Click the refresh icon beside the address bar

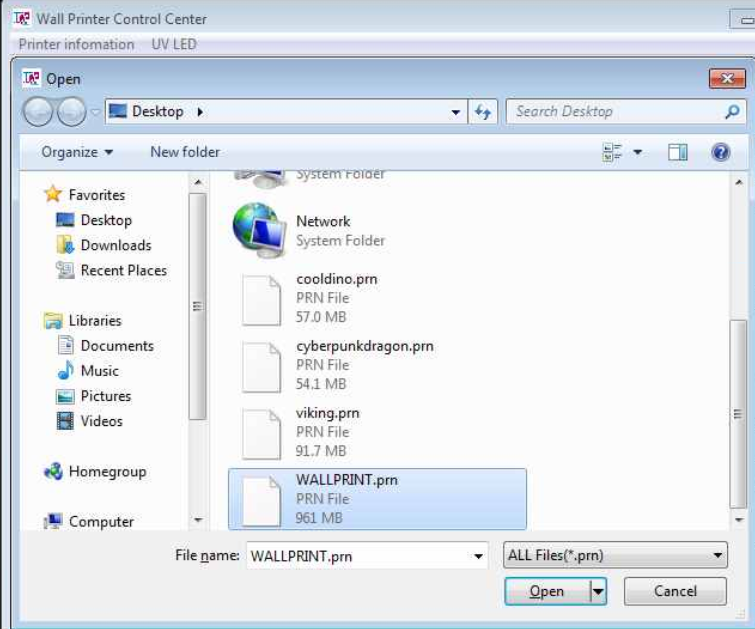[483, 112]
